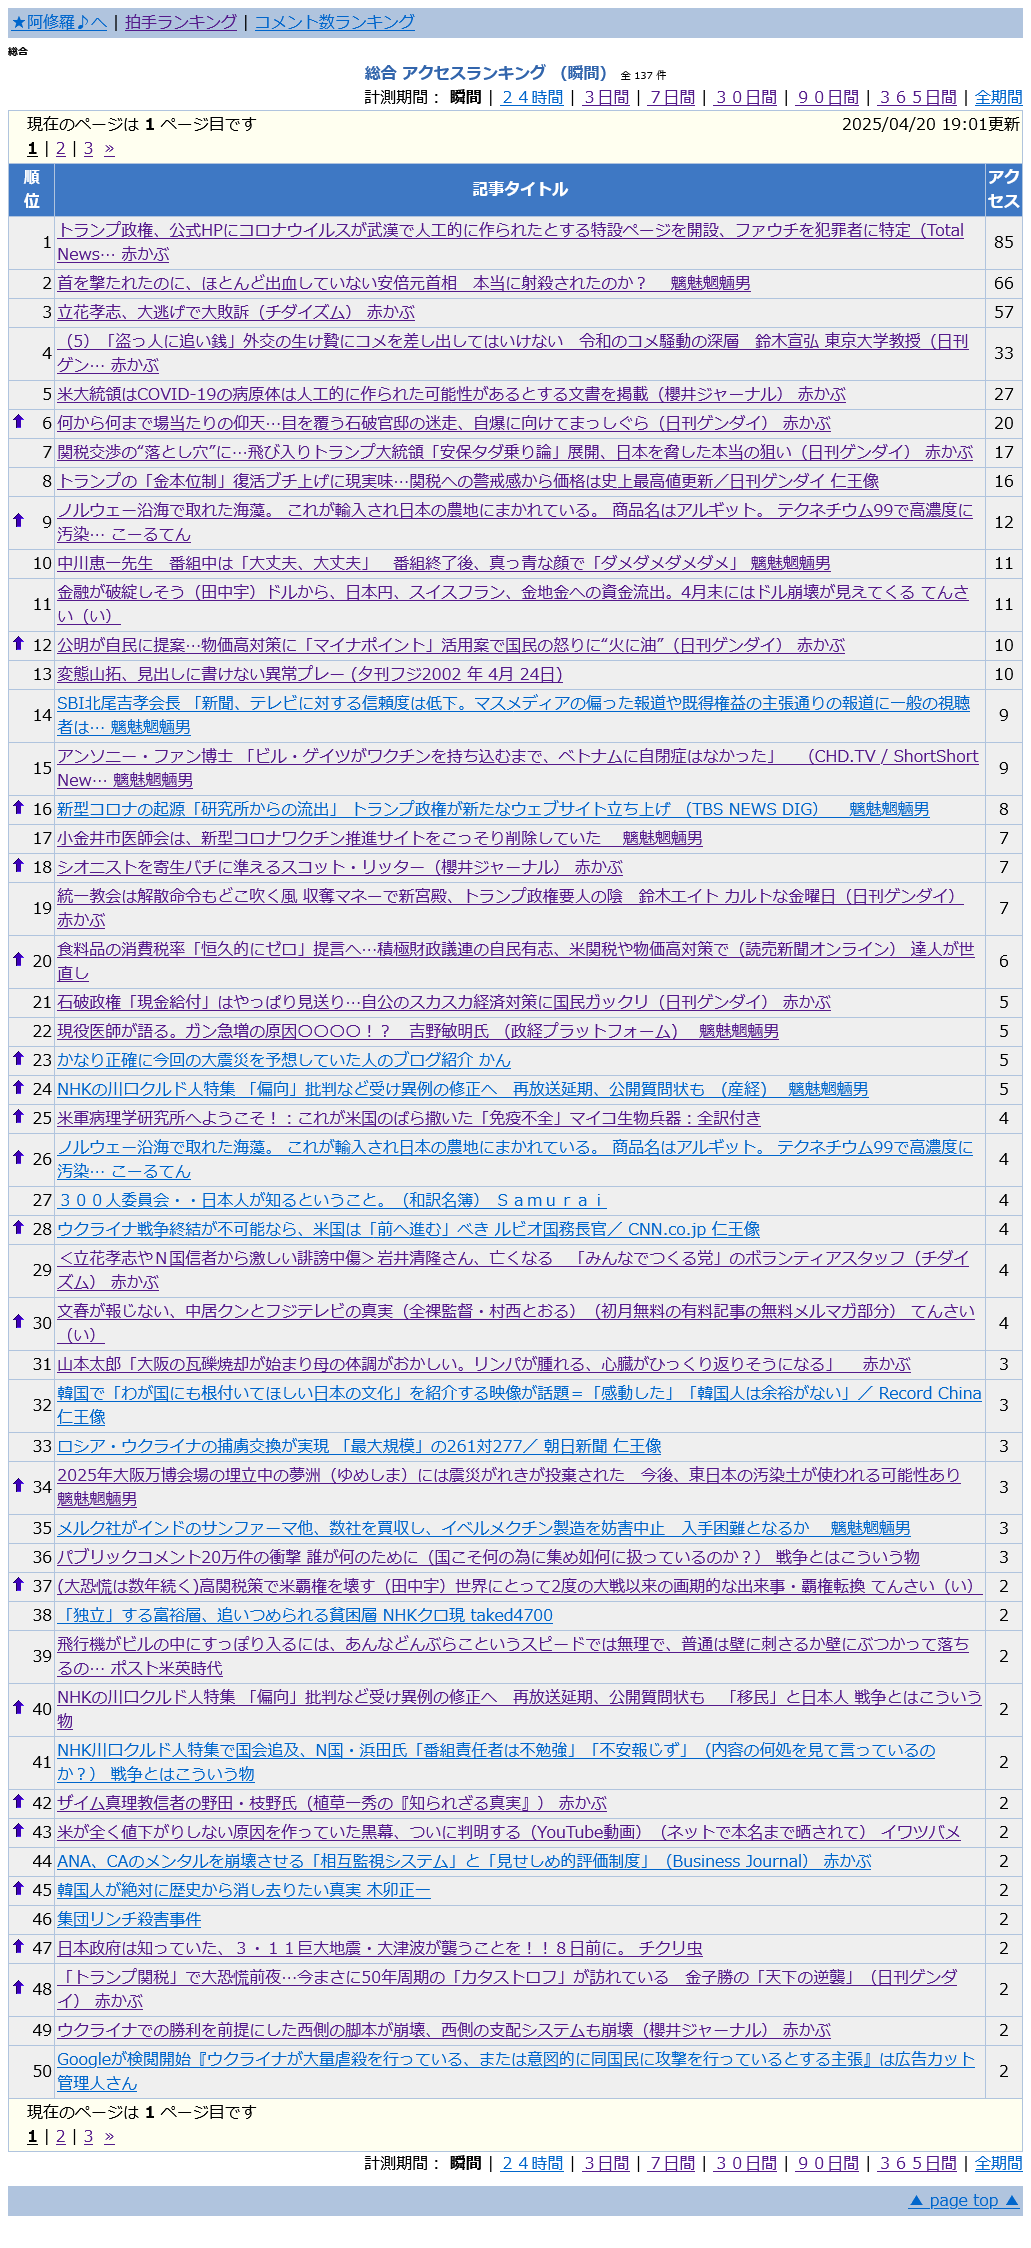Open the 拍手ランキング link
Viewport: 1031px width, 2248px height.
(x=181, y=22)
